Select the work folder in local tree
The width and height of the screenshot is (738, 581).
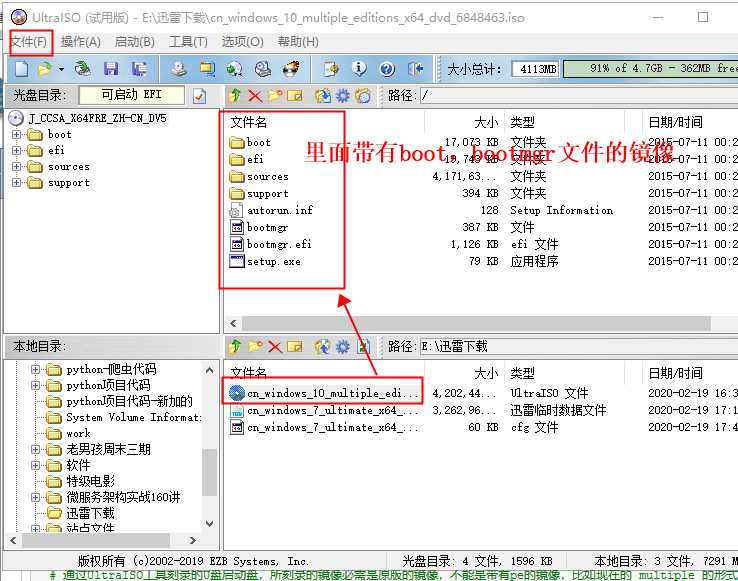(78, 433)
